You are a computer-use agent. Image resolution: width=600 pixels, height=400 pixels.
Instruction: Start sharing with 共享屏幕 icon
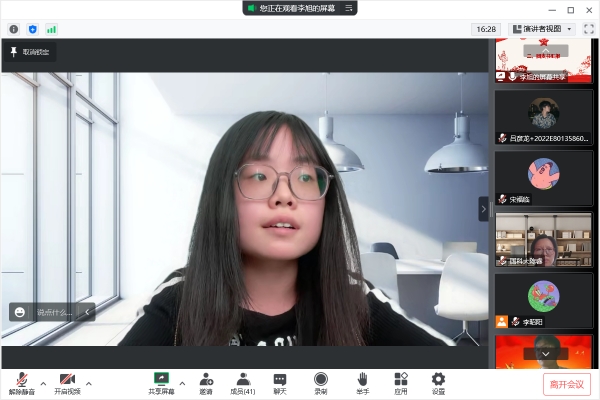(x=161, y=383)
